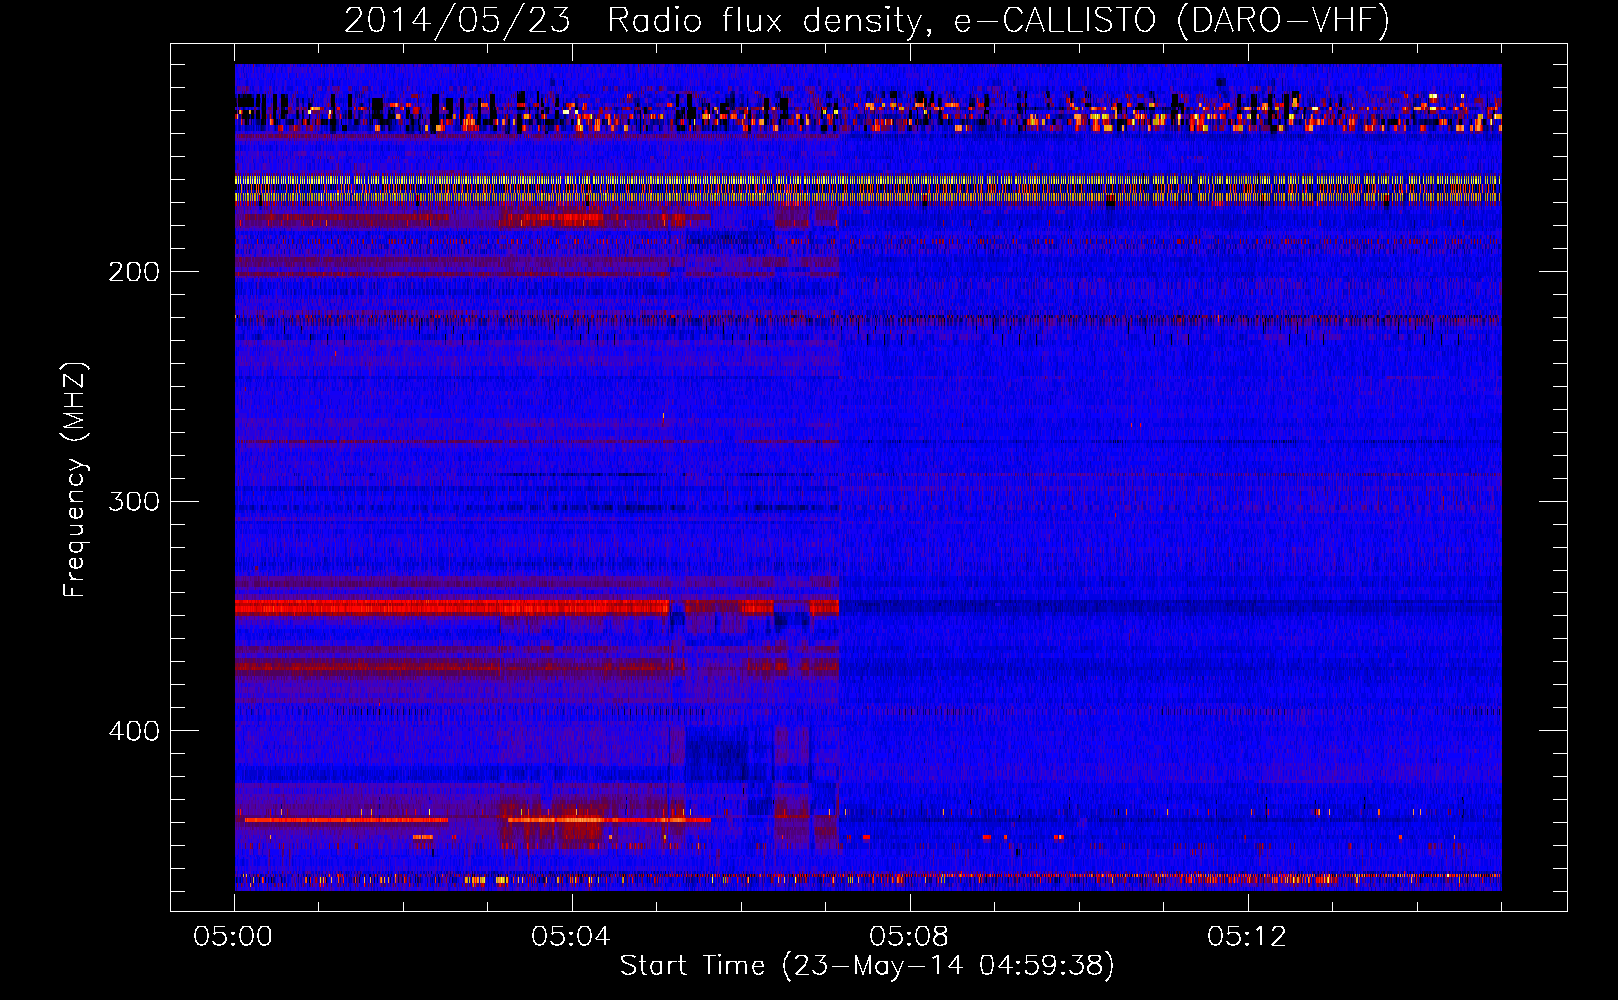Click the 'Frequency (MHZ)' axis label
Image resolution: width=1618 pixels, height=1000 pixels.
[75, 480]
